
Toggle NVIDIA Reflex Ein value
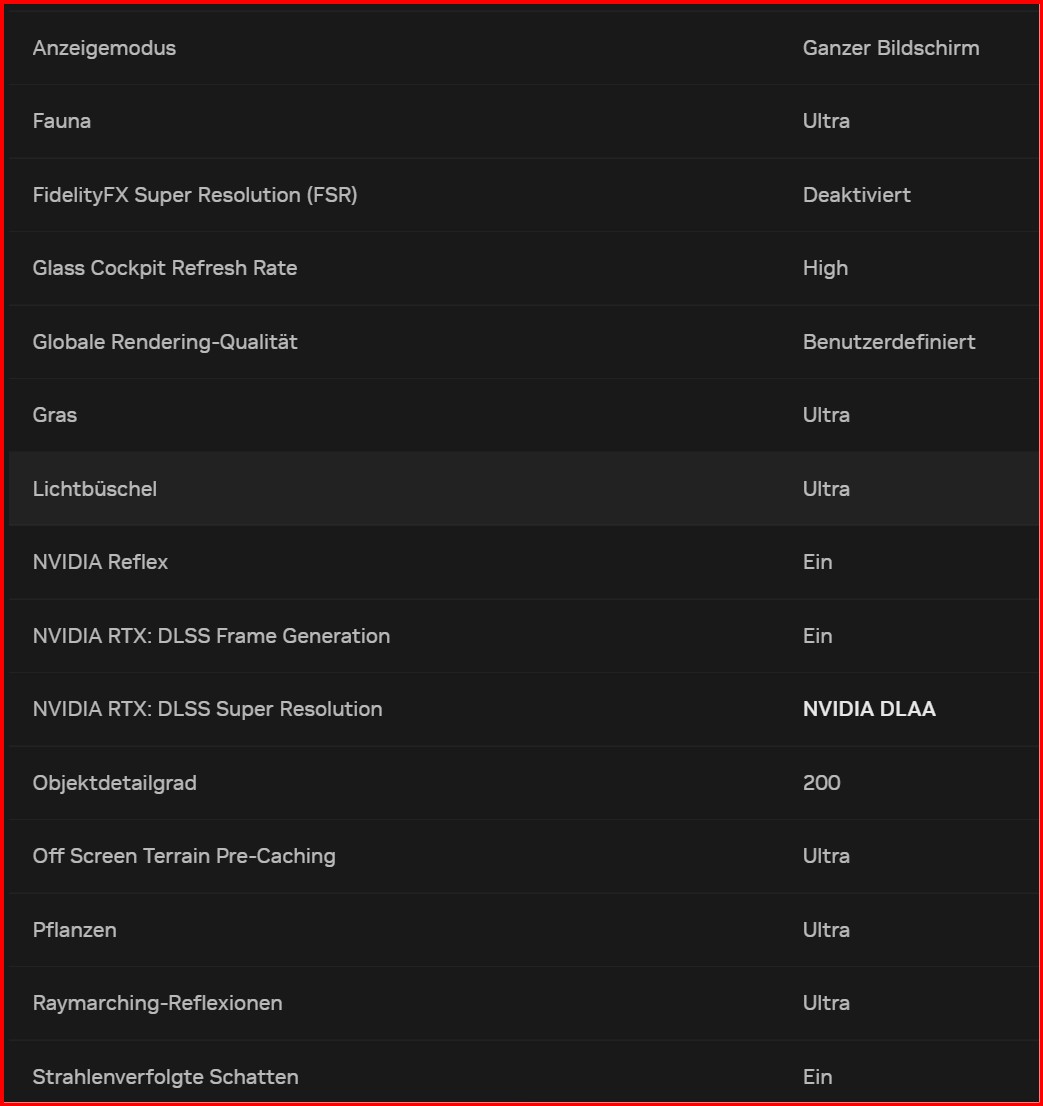pyautogui.click(x=817, y=562)
